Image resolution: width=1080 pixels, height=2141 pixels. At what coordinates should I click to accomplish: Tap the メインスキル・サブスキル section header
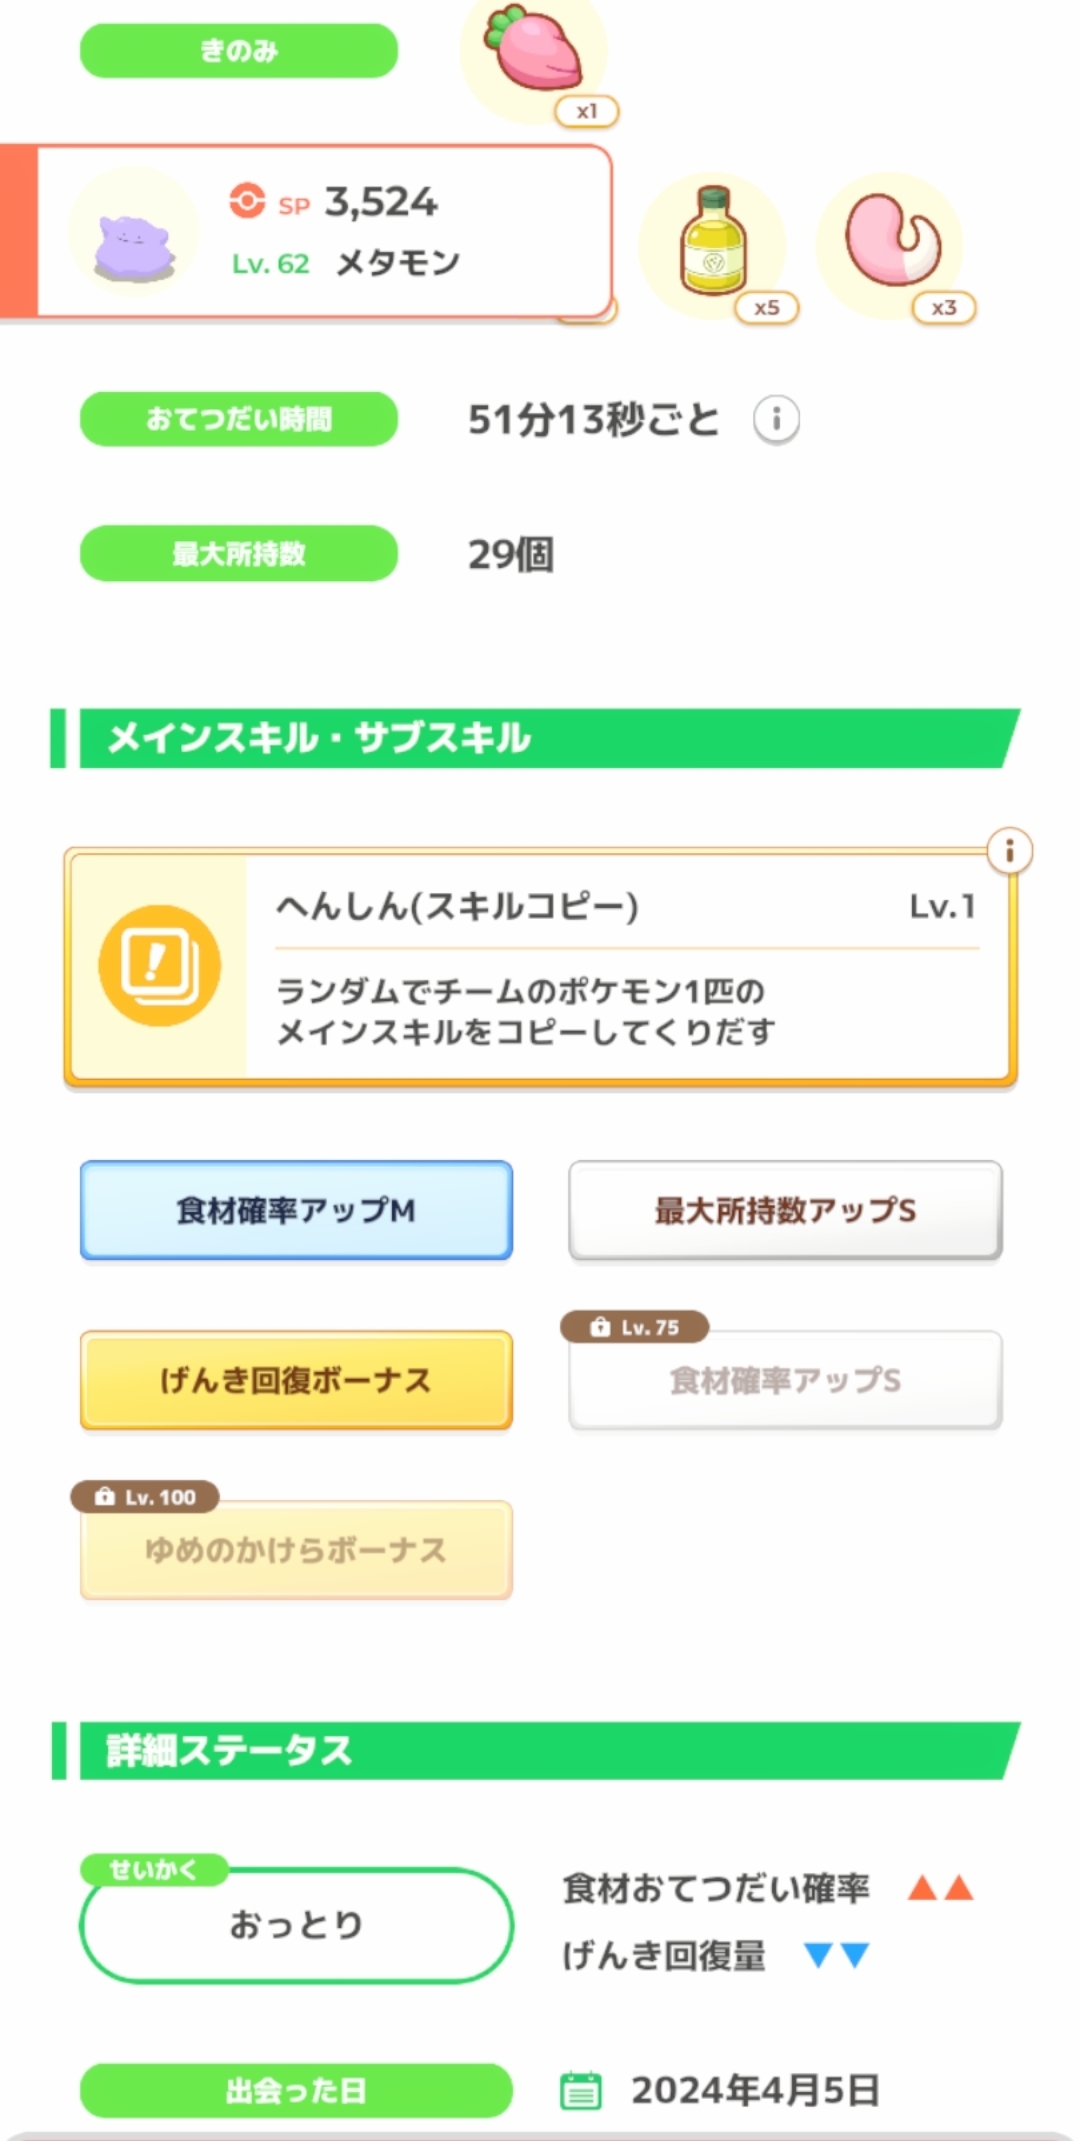coord(540,739)
